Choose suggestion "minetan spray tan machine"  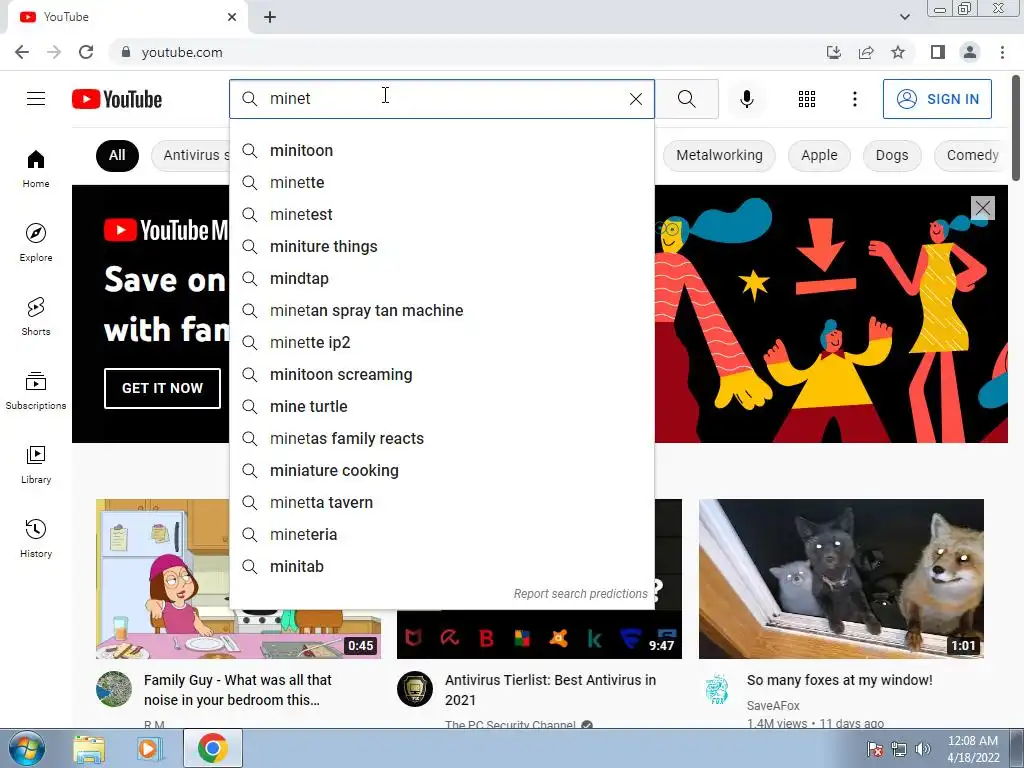click(441, 310)
